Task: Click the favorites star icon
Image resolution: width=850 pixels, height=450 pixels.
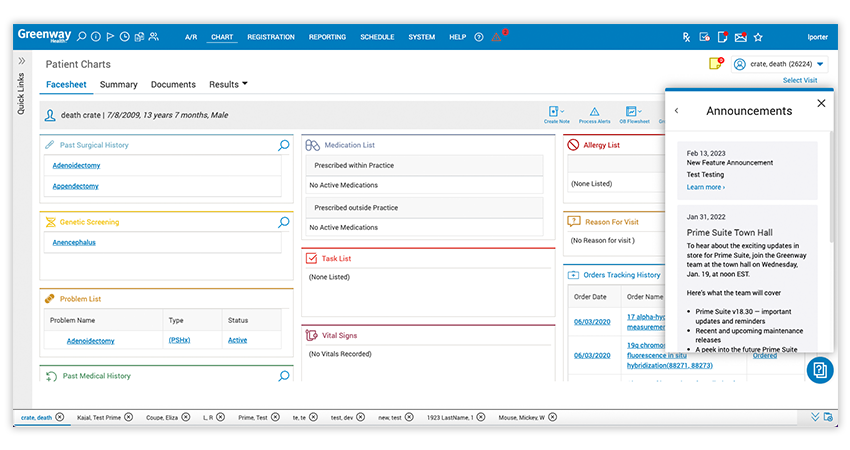Action: coord(758,37)
